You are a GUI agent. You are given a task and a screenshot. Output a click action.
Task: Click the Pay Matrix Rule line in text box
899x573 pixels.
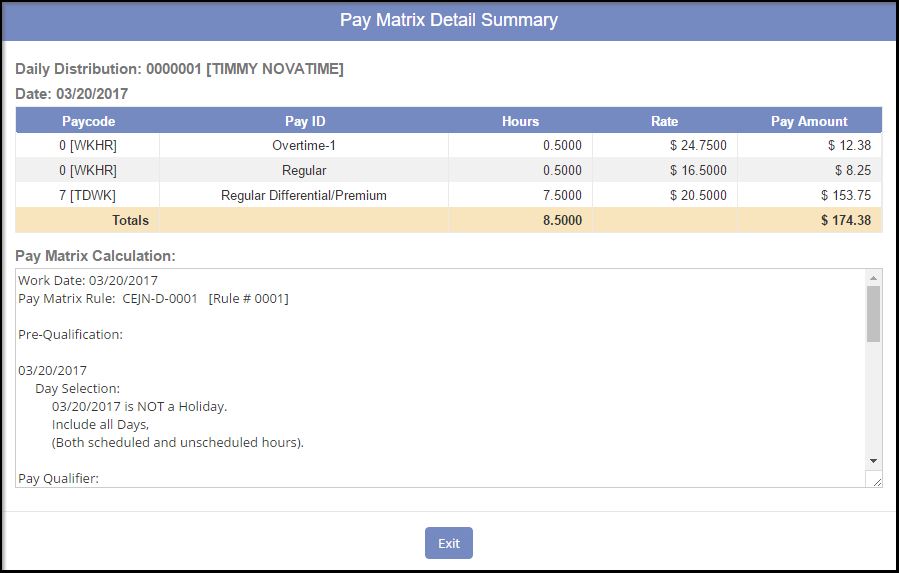pyautogui.click(x=153, y=299)
